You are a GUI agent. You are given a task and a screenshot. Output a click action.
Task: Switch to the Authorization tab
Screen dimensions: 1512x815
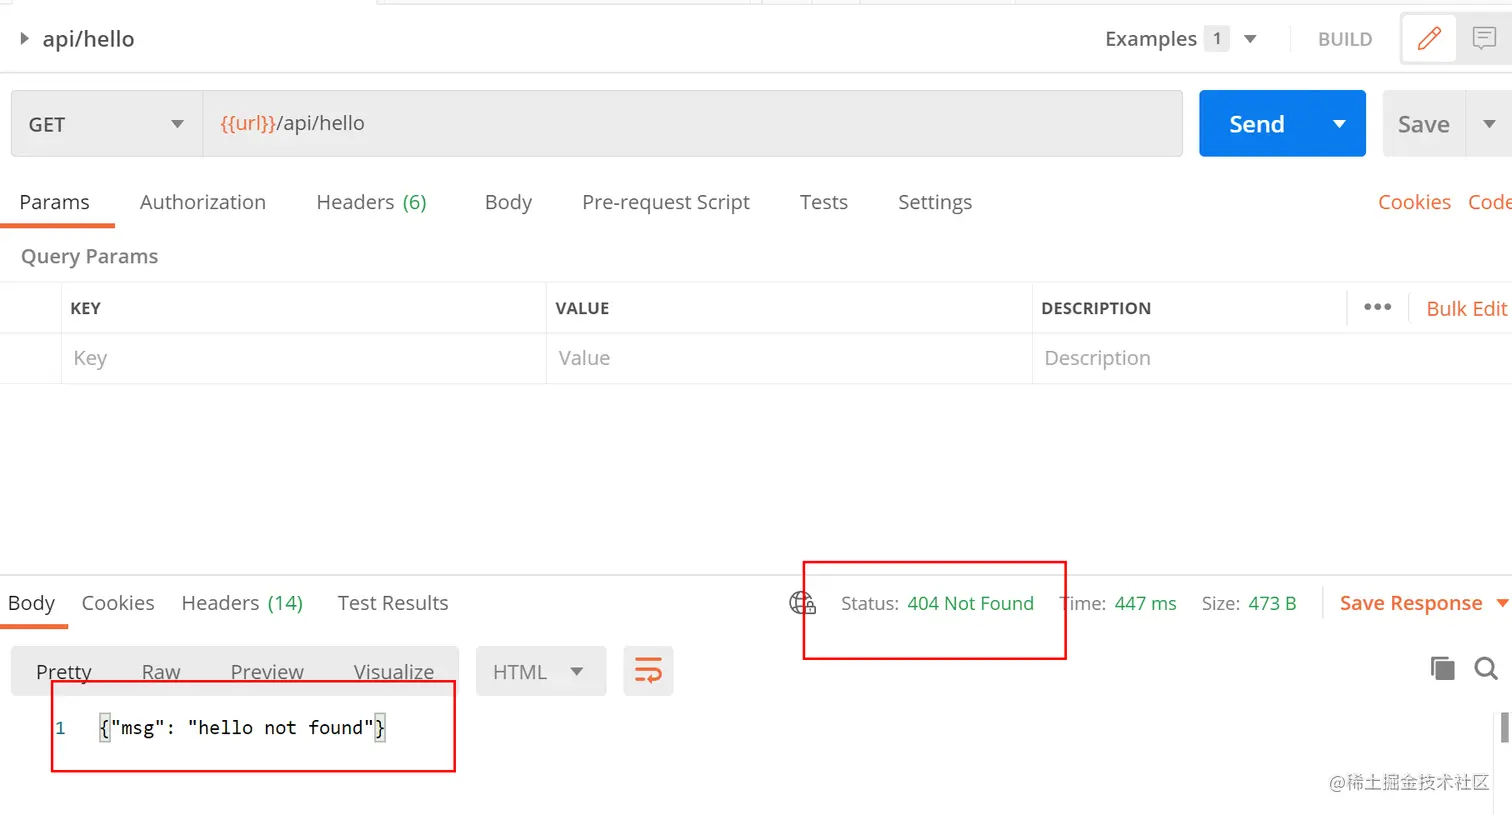tap(203, 202)
